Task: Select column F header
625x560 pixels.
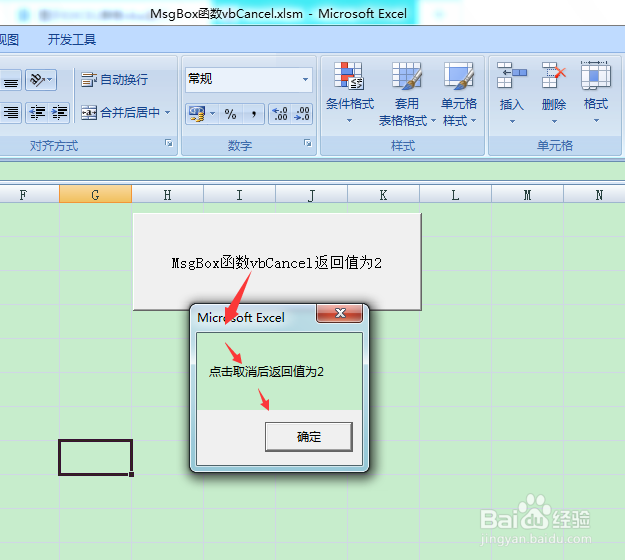Action: (x=24, y=195)
